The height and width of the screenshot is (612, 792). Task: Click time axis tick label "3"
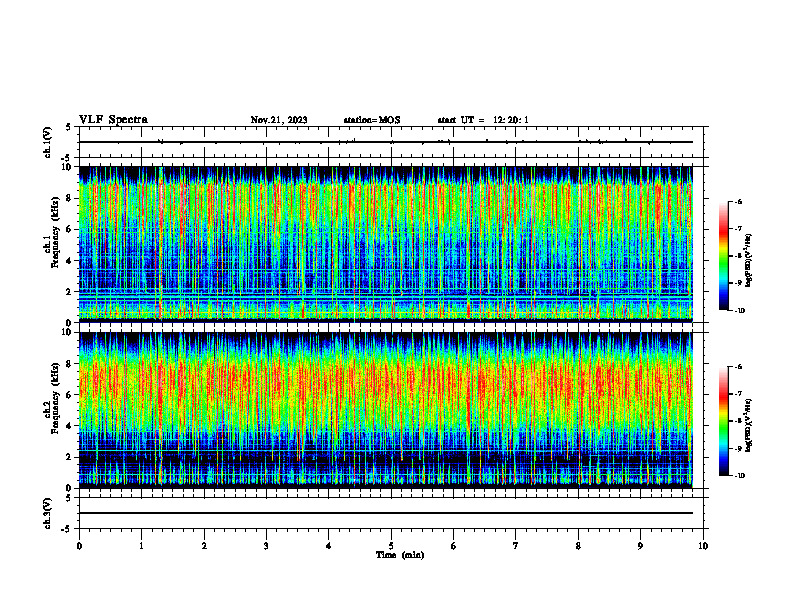(266, 546)
